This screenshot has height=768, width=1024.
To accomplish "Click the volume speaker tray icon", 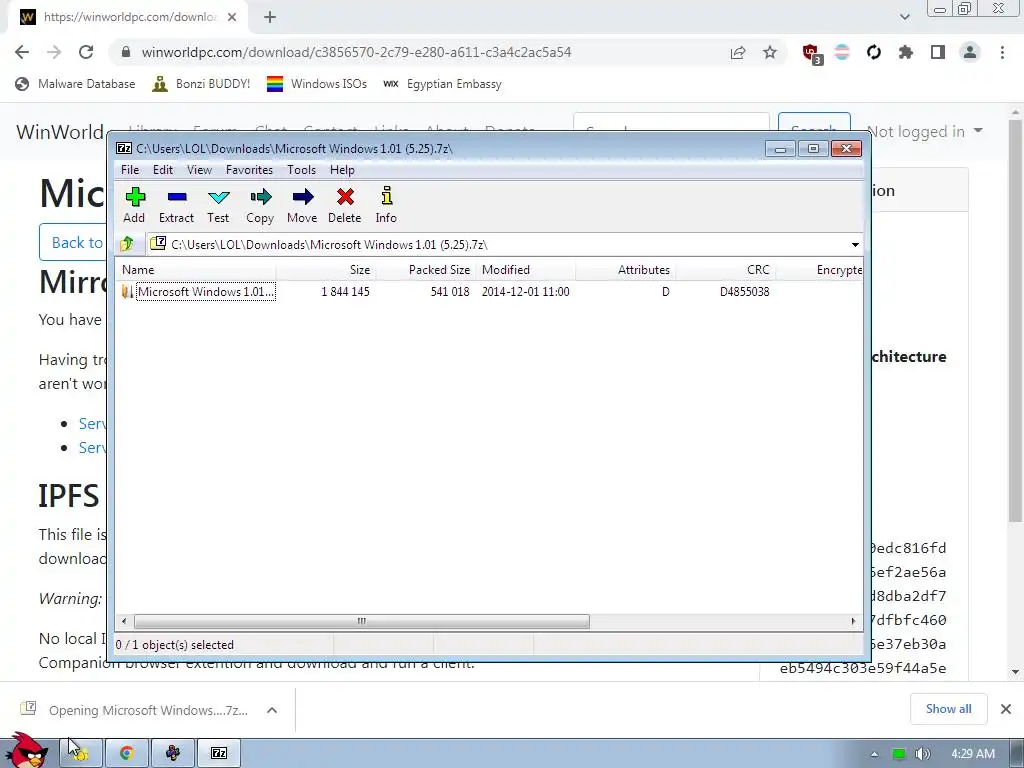I will click(922, 754).
